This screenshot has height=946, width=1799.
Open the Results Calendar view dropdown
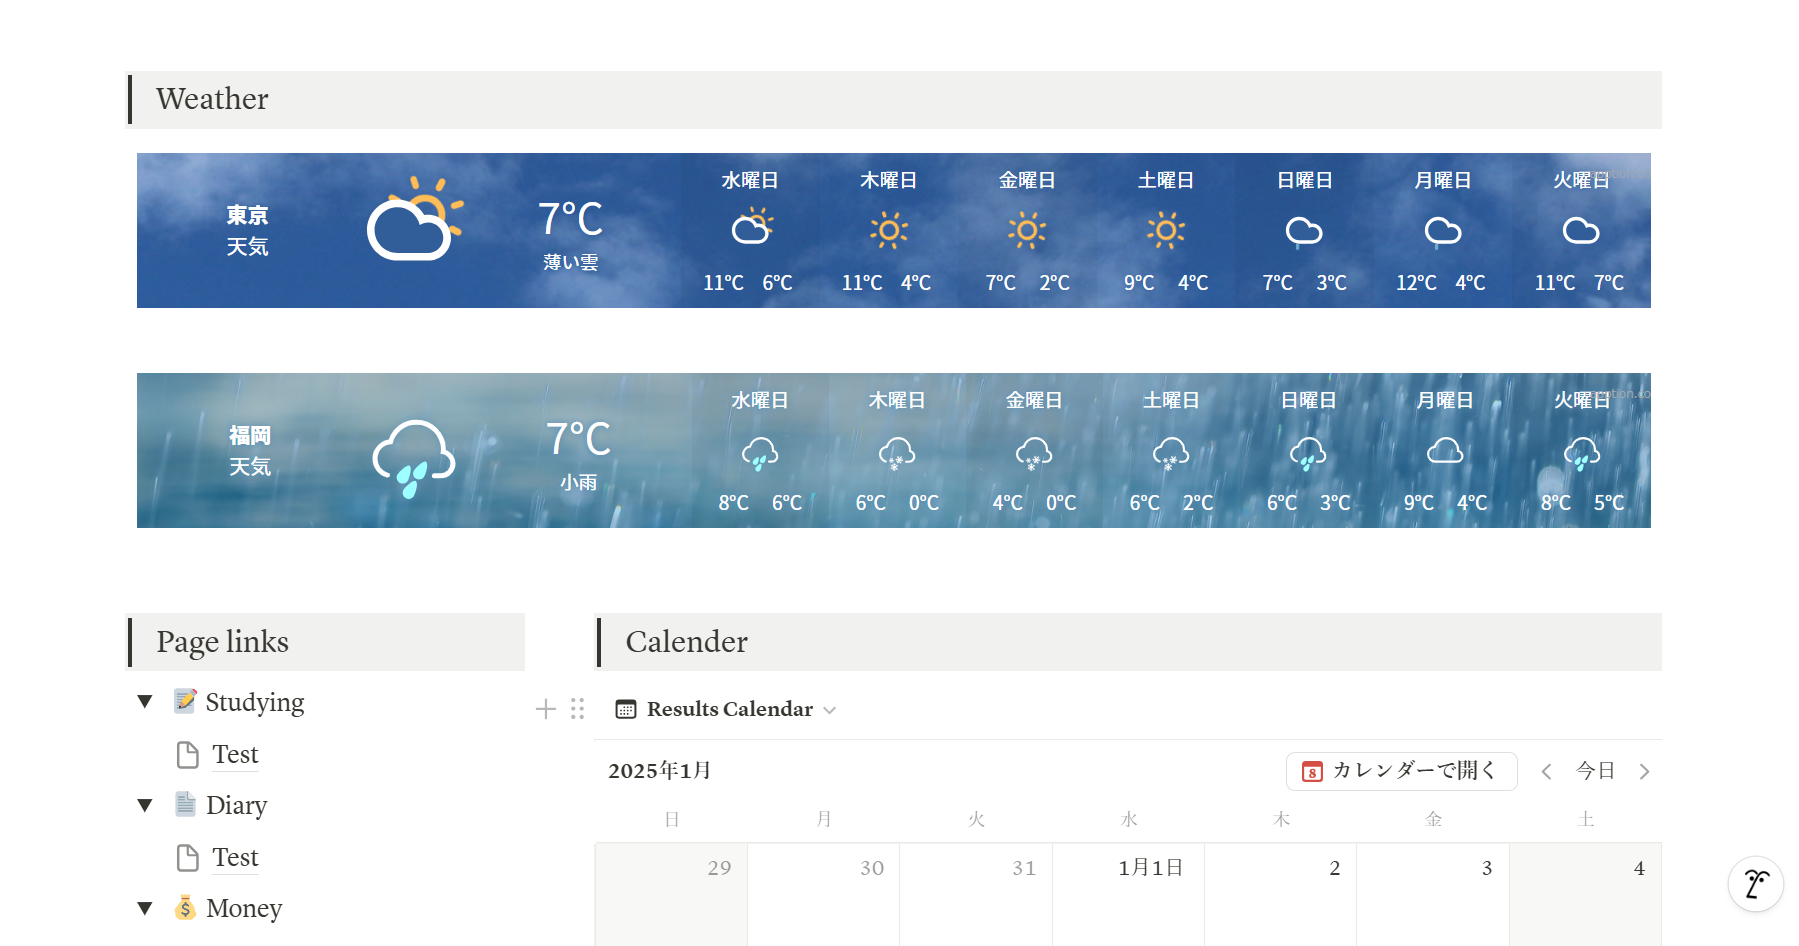coord(830,710)
